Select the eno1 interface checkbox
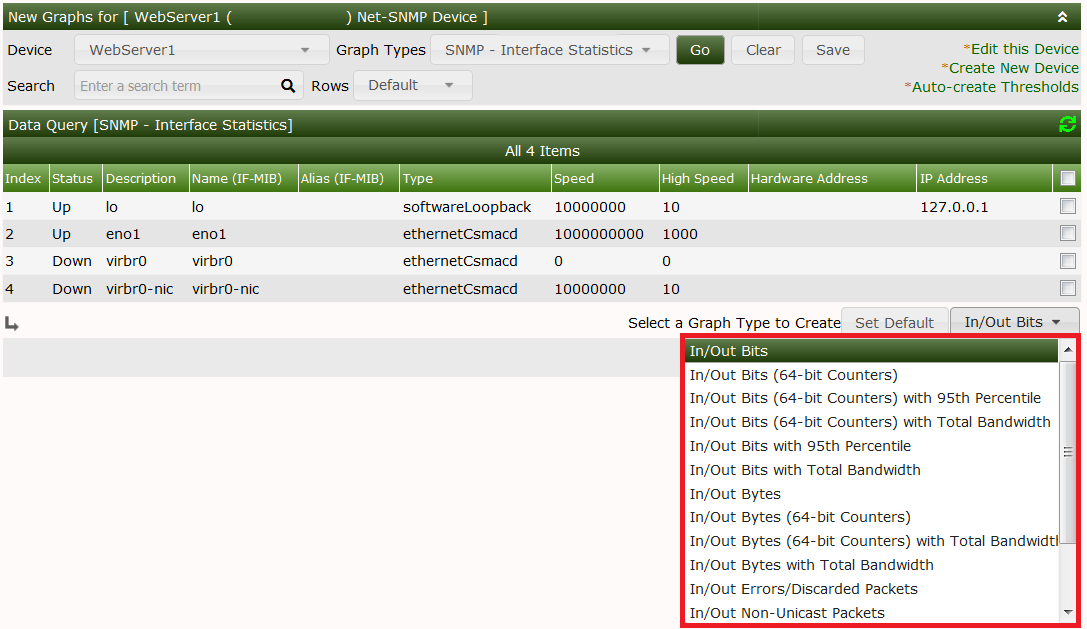1087x629 pixels. point(1068,234)
